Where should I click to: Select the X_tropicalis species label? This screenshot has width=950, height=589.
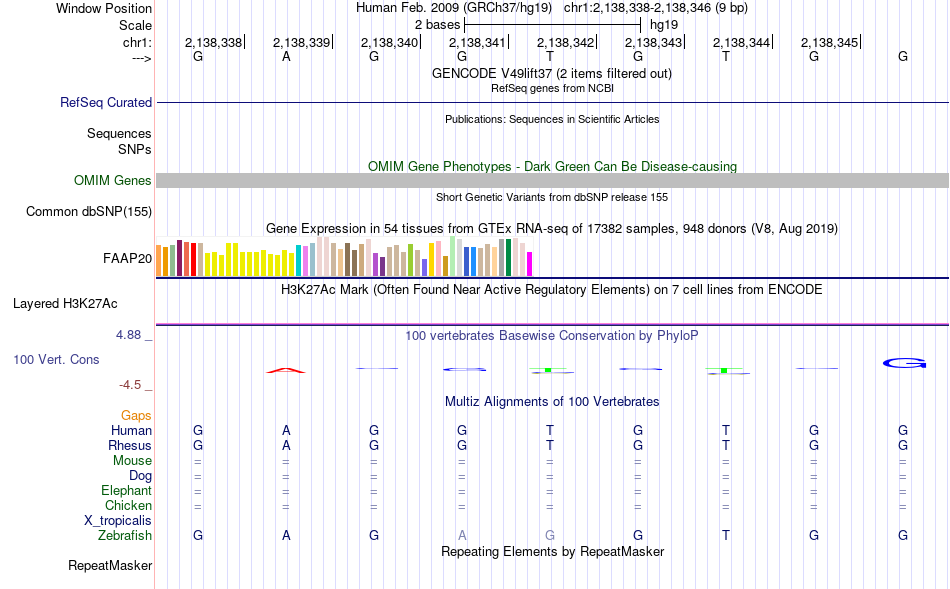coord(118,521)
